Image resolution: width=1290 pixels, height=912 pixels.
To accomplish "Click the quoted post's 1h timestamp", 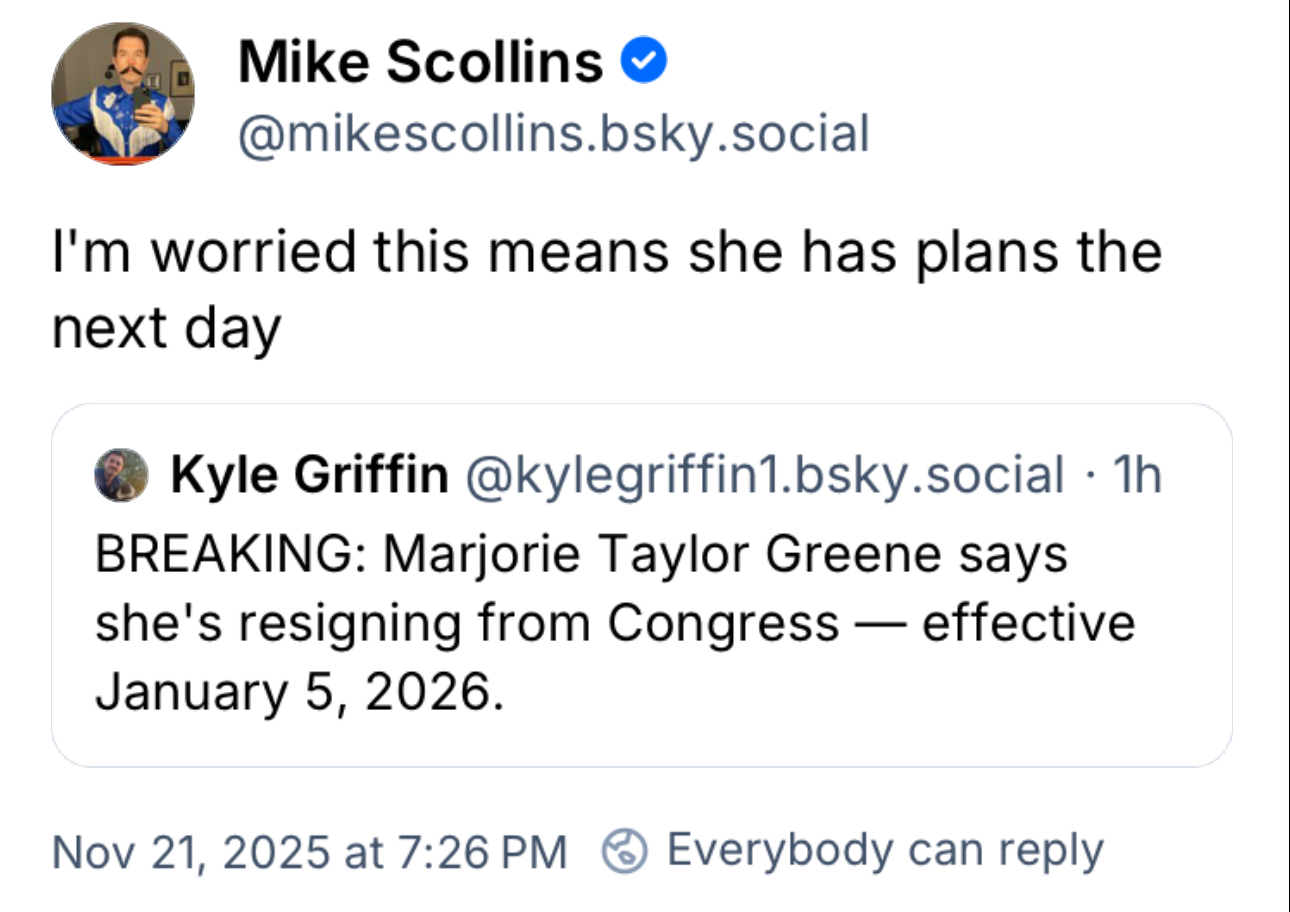I will coord(1138,476).
